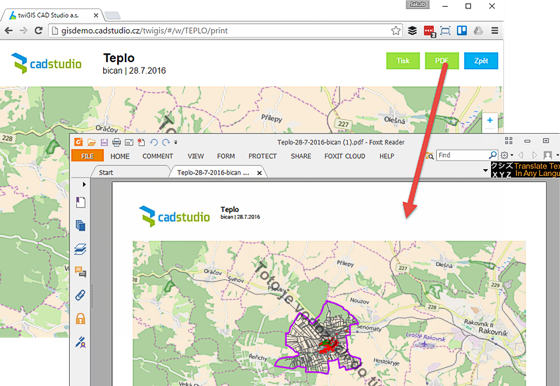Zoom in map with plus button

click(x=490, y=120)
